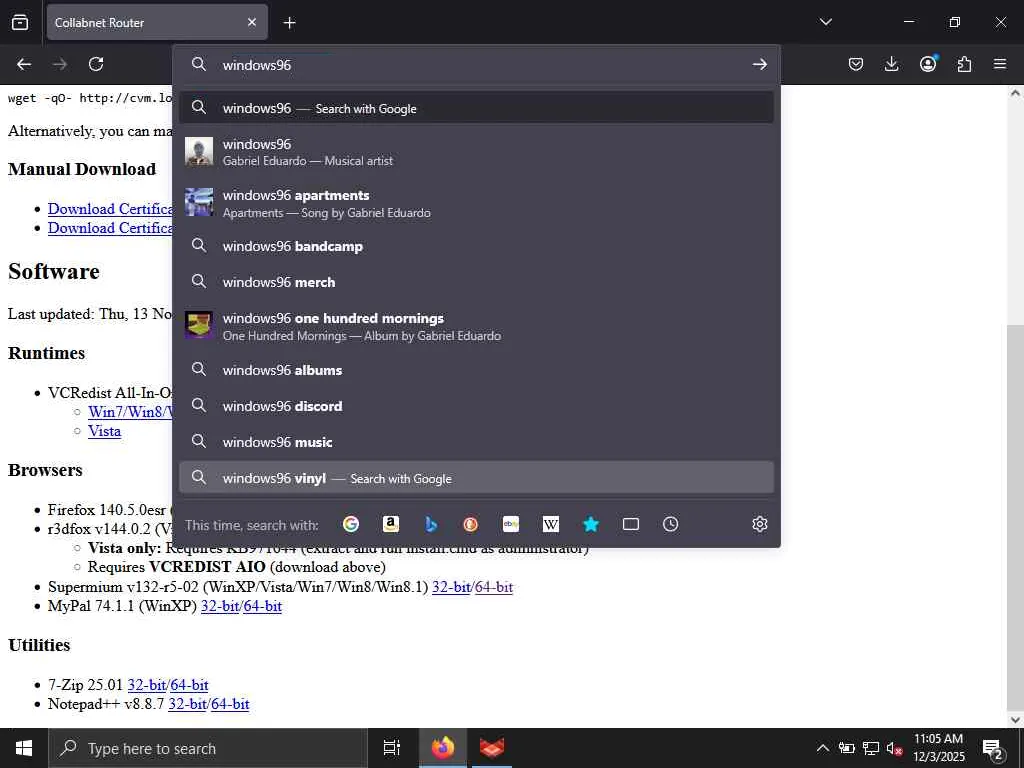Click the page vertical scrollbar thumb

point(1015,516)
